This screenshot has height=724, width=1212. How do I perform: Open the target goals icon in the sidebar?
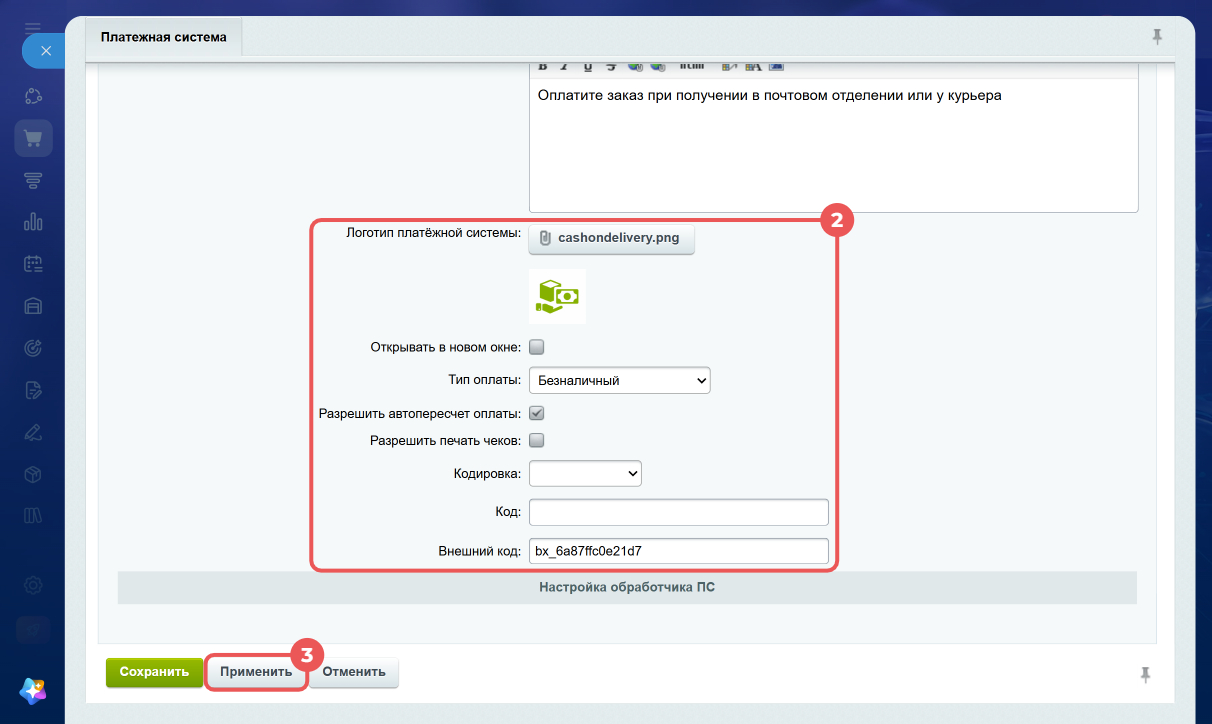point(33,348)
